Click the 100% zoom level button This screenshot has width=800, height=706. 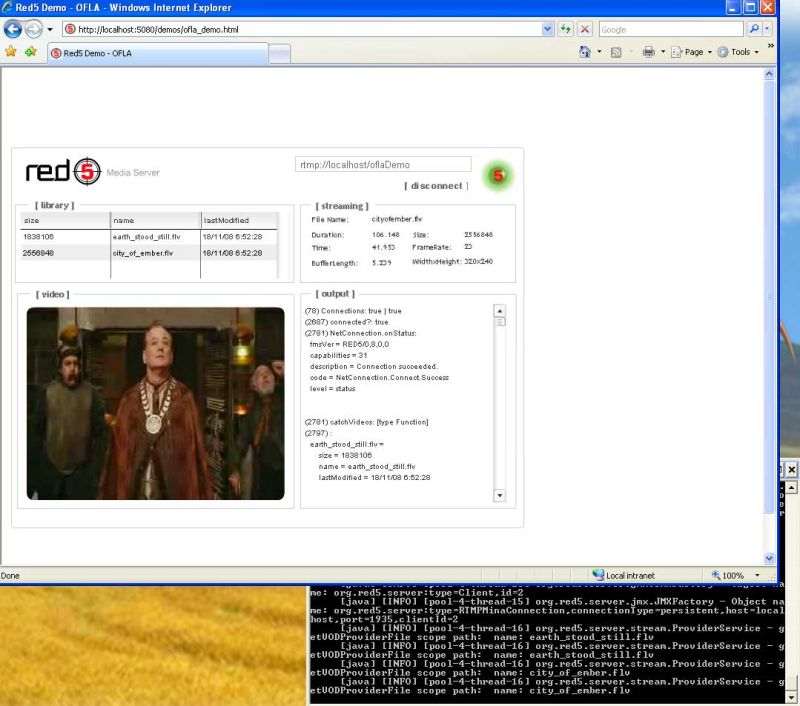(x=728, y=575)
